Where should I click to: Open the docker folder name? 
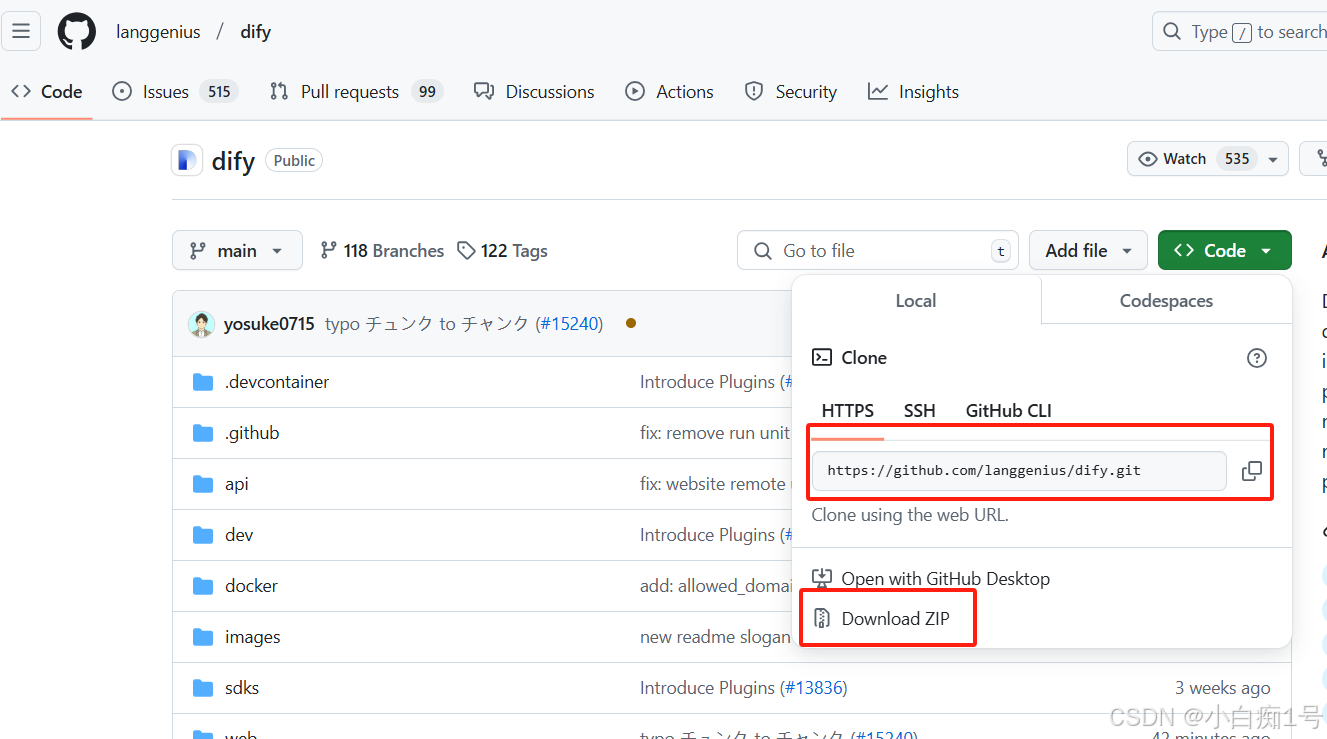252,586
